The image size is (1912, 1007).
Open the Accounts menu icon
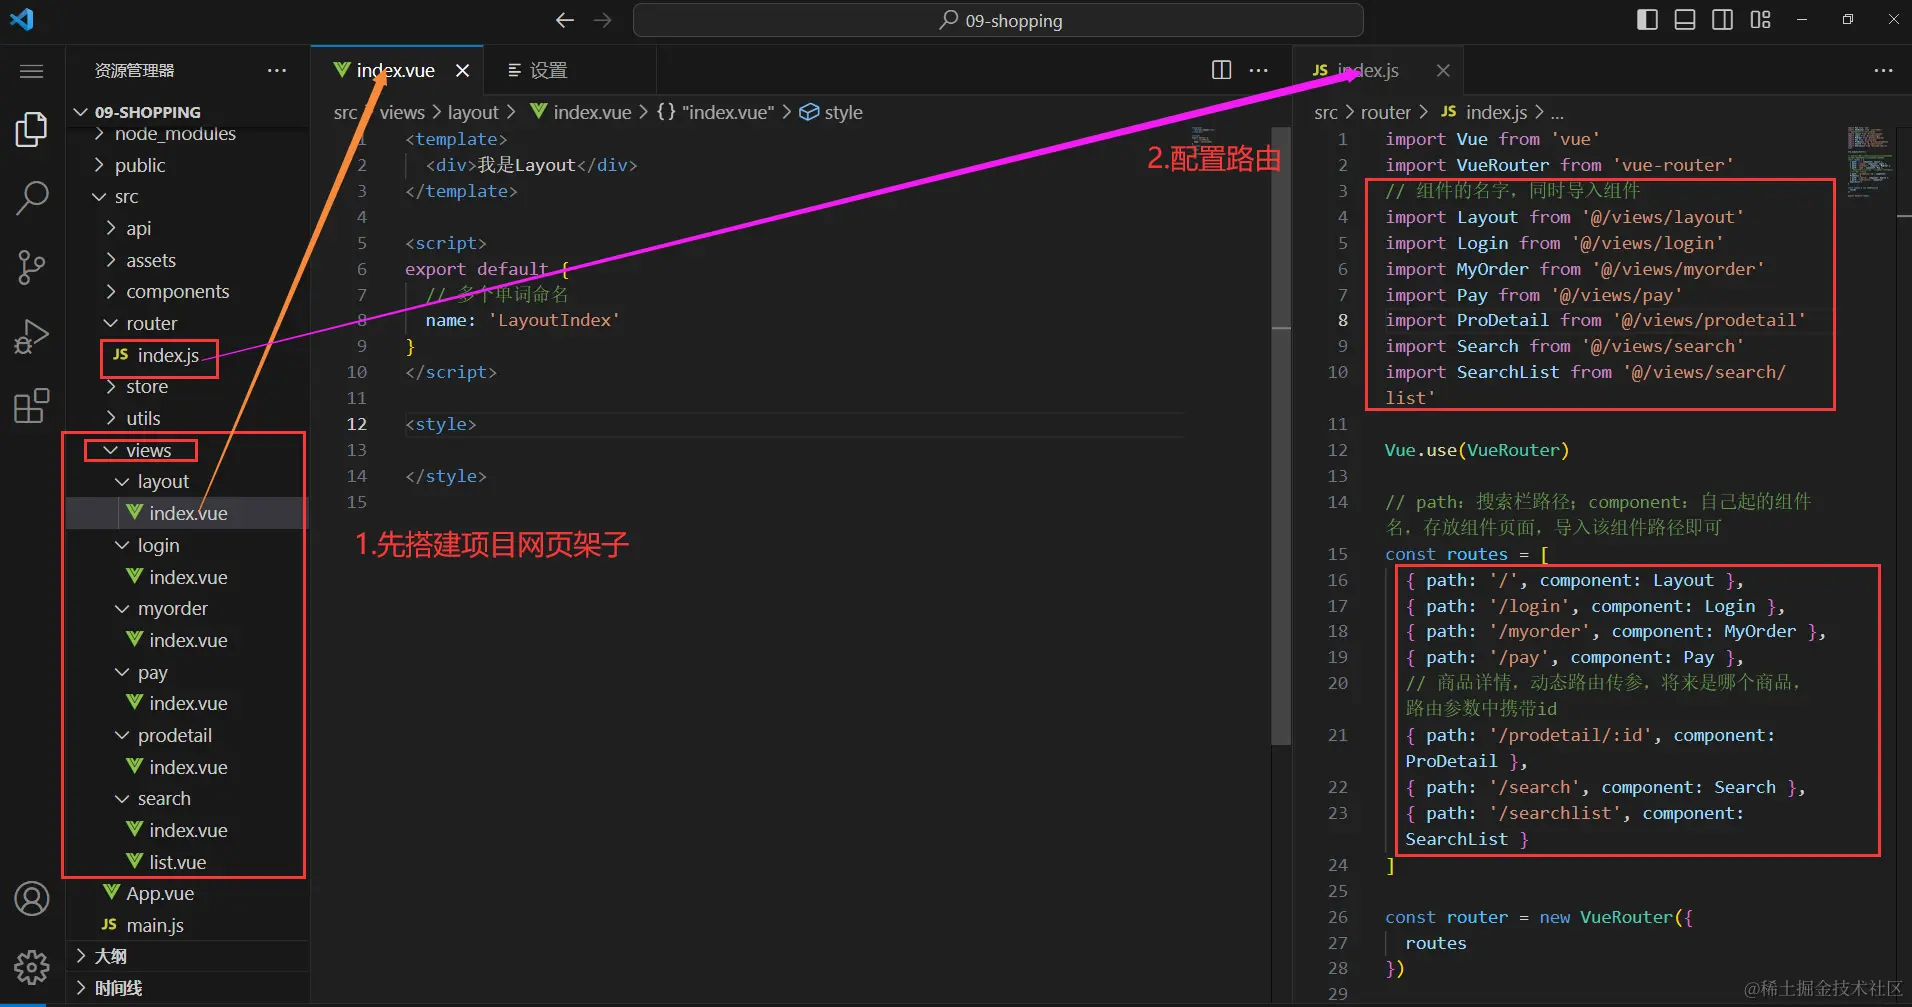click(32, 899)
